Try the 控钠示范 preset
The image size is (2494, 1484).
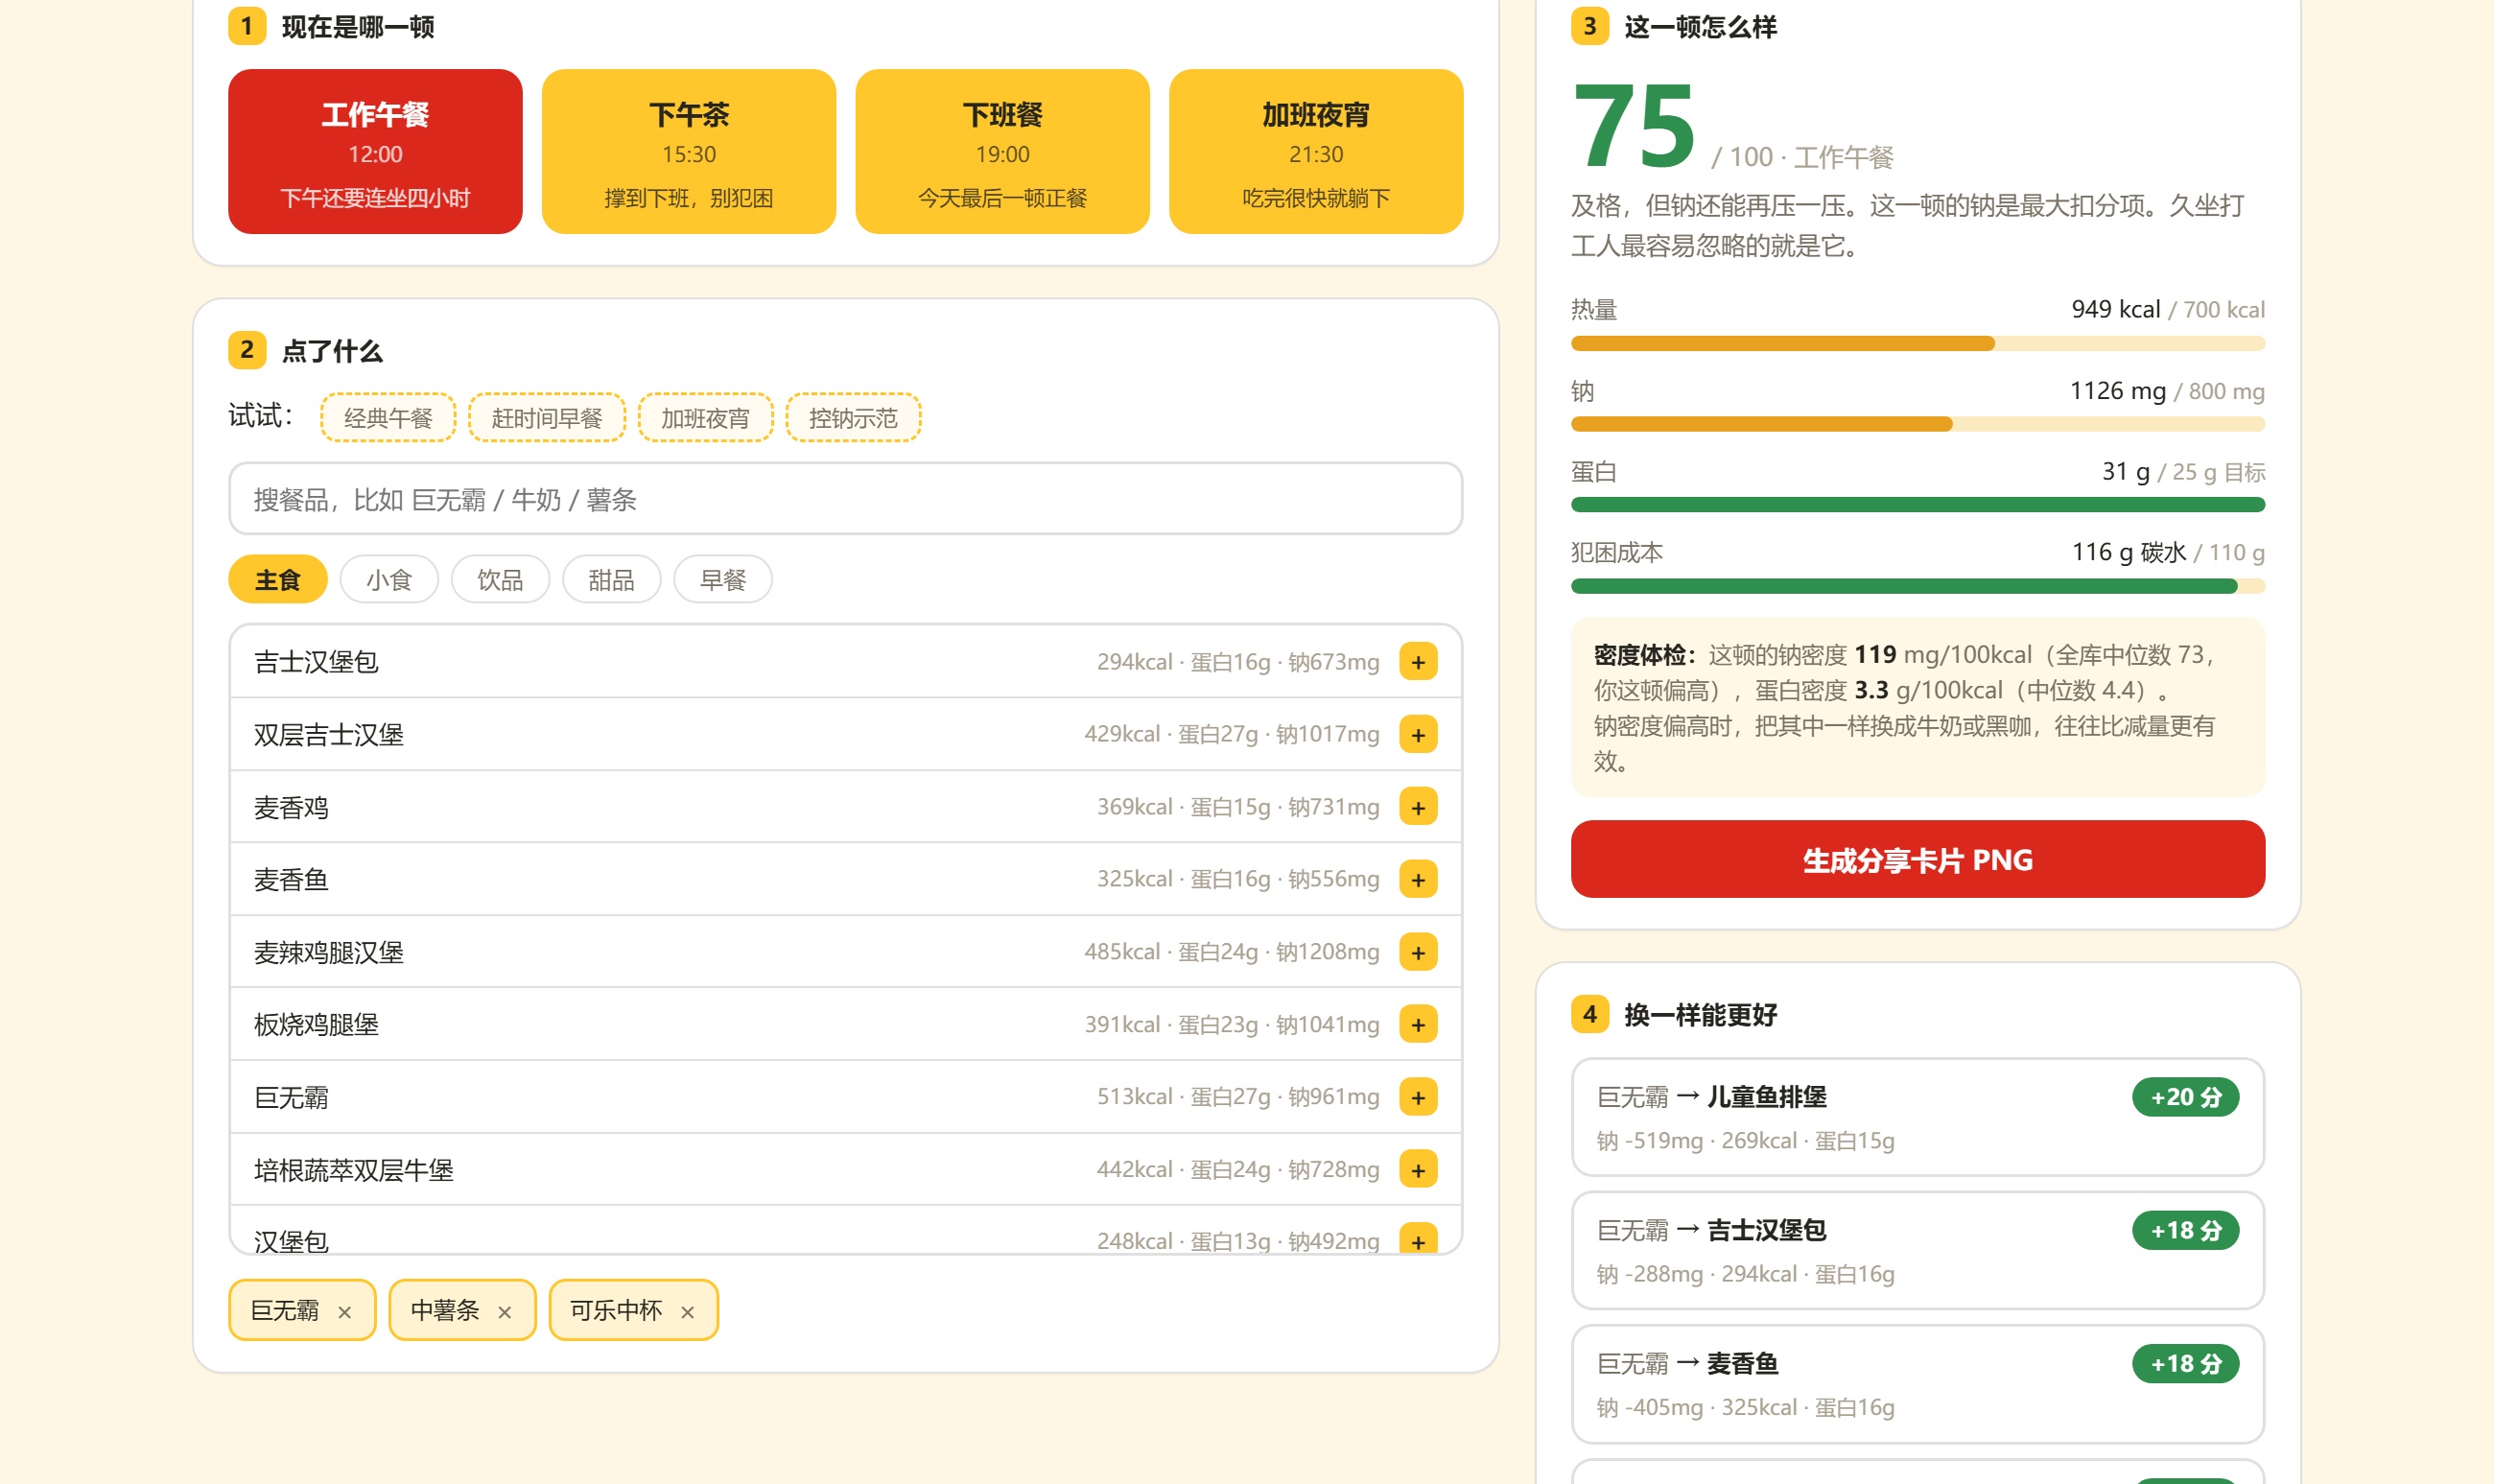(854, 418)
